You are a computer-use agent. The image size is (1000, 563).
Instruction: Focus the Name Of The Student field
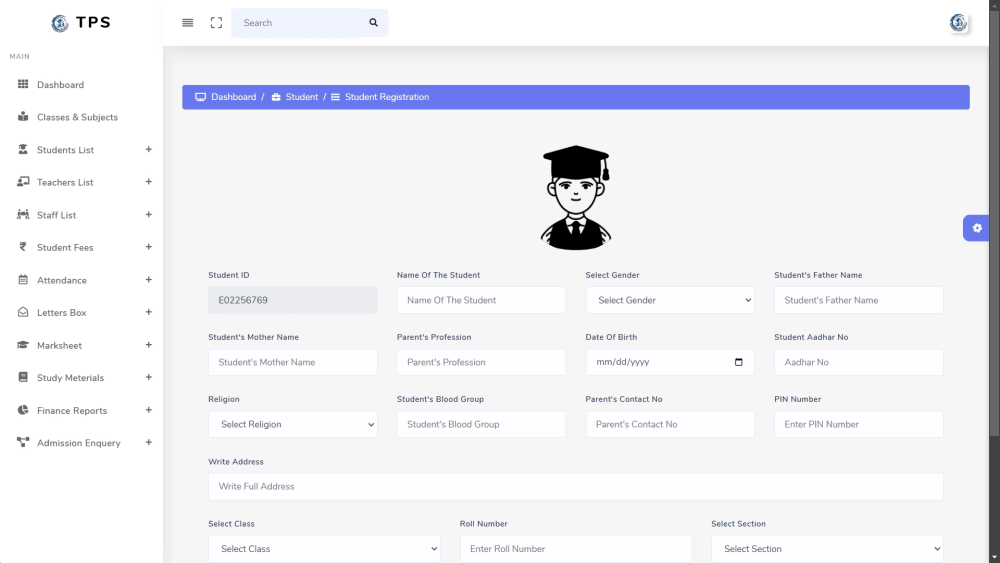click(482, 300)
